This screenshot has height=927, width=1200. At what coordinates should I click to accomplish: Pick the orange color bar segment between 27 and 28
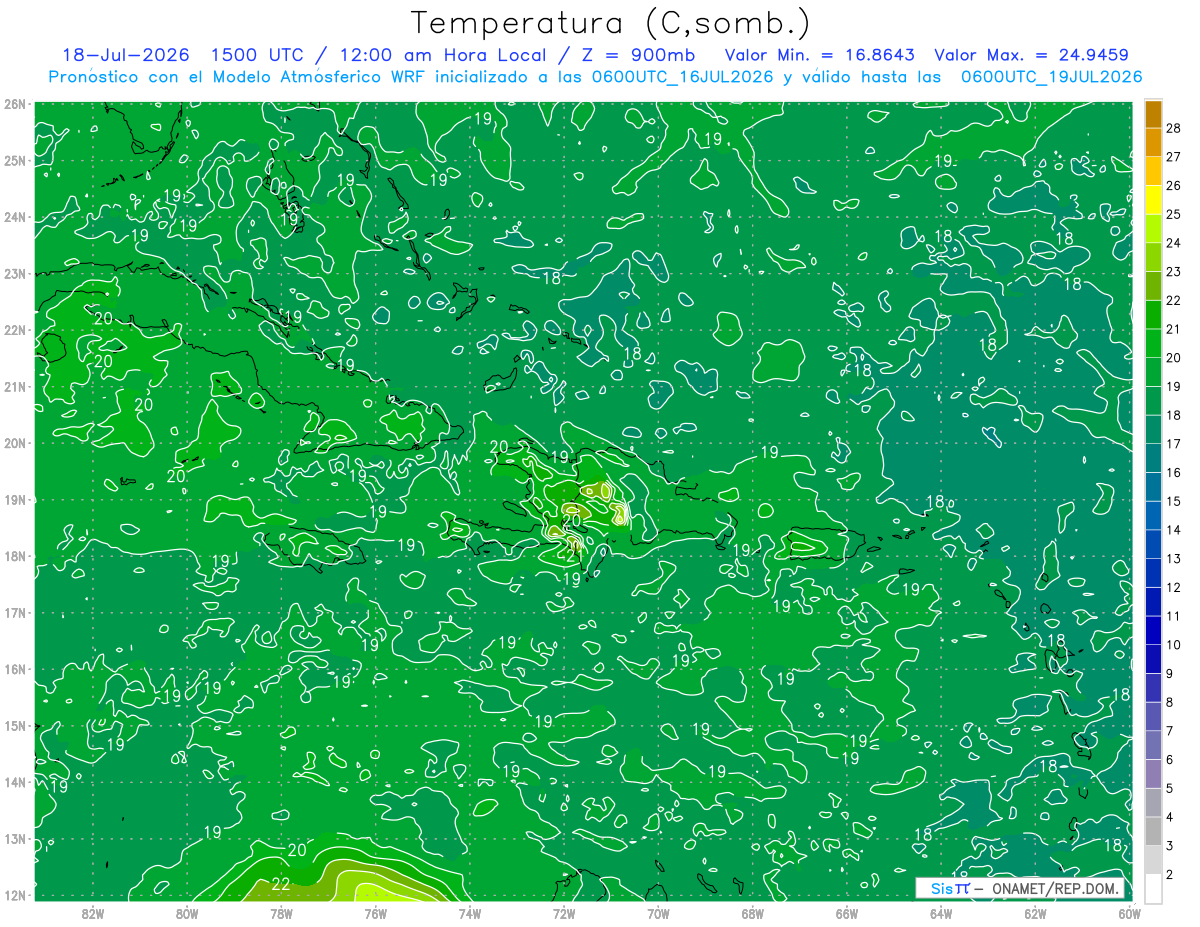click(x=1154, y=143)
